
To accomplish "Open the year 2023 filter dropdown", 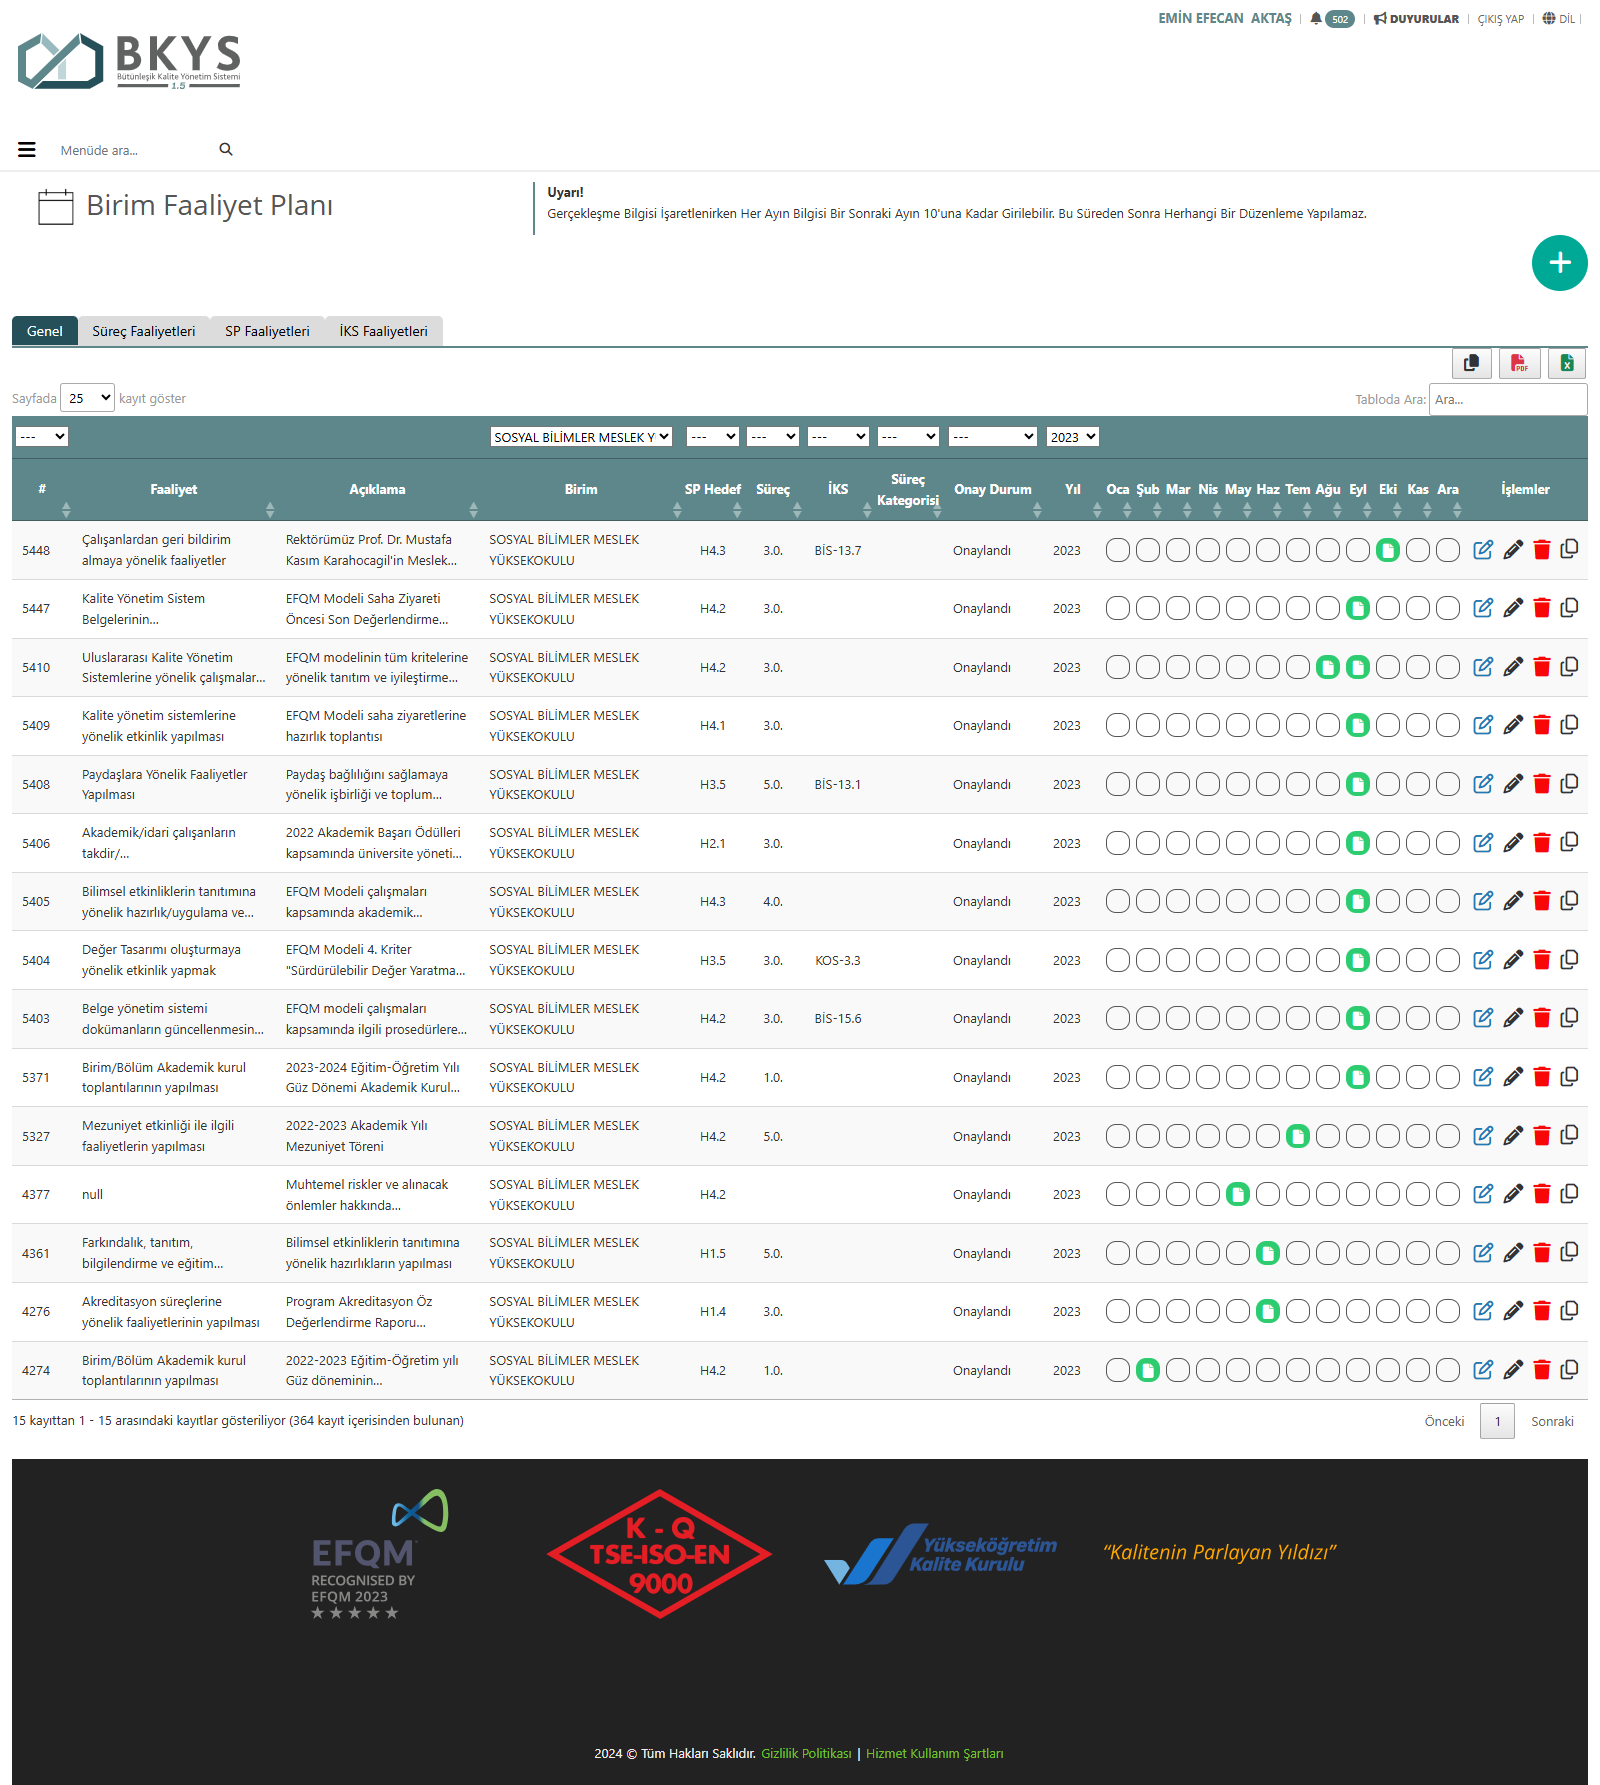I will click(x=1072, y=437).
